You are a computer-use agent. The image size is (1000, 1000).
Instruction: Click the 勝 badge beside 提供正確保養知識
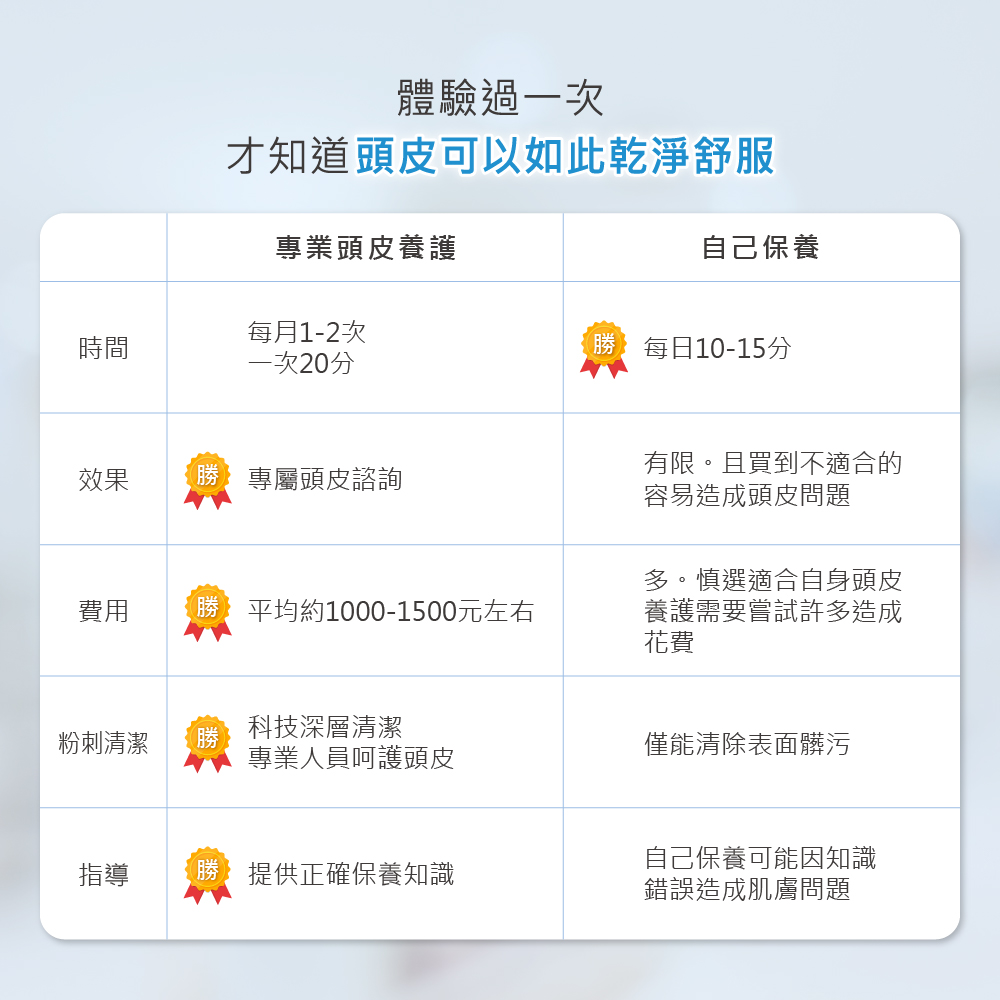click(207, 875)
